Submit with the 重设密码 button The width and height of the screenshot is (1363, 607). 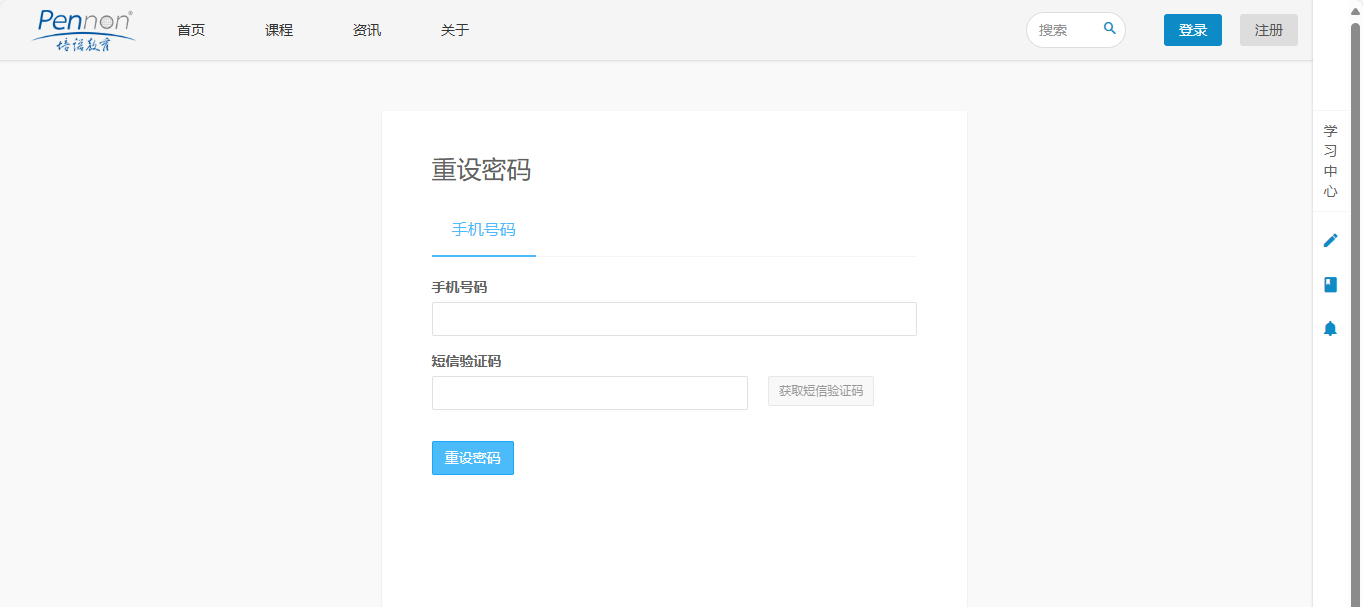click(472, 458)
